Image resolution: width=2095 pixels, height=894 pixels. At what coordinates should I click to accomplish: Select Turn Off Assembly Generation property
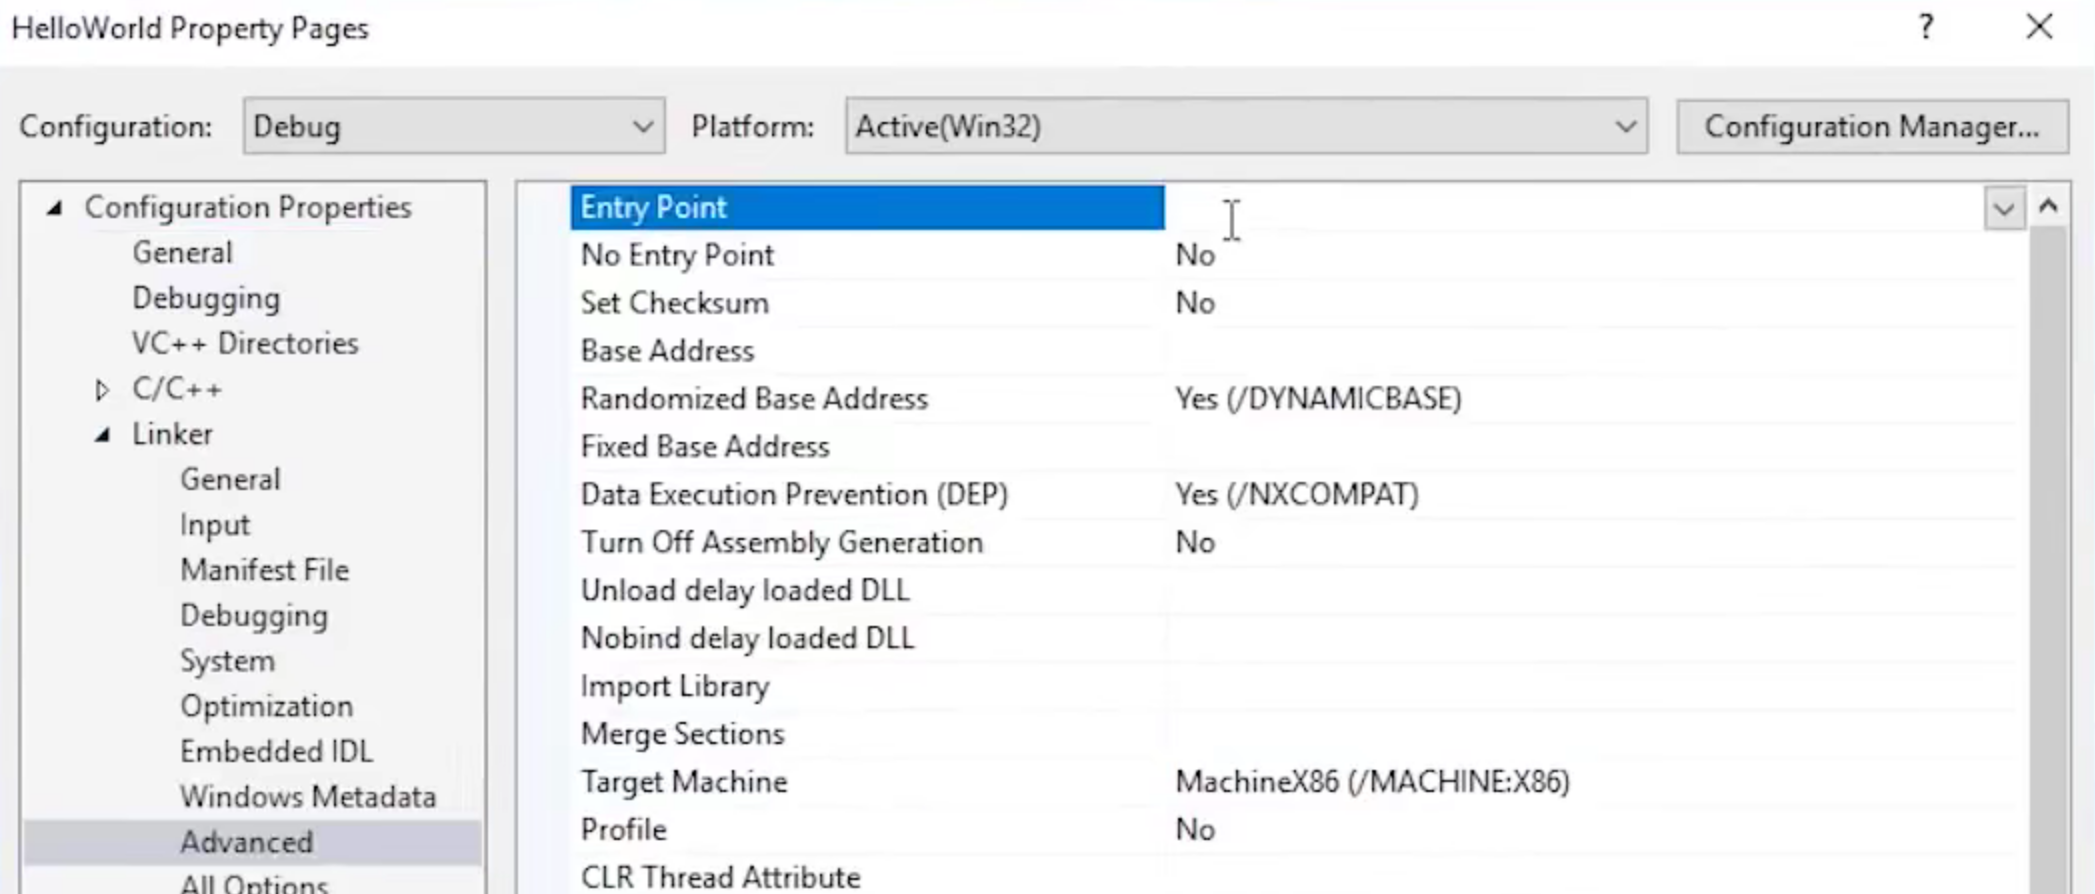pos(782,542)
